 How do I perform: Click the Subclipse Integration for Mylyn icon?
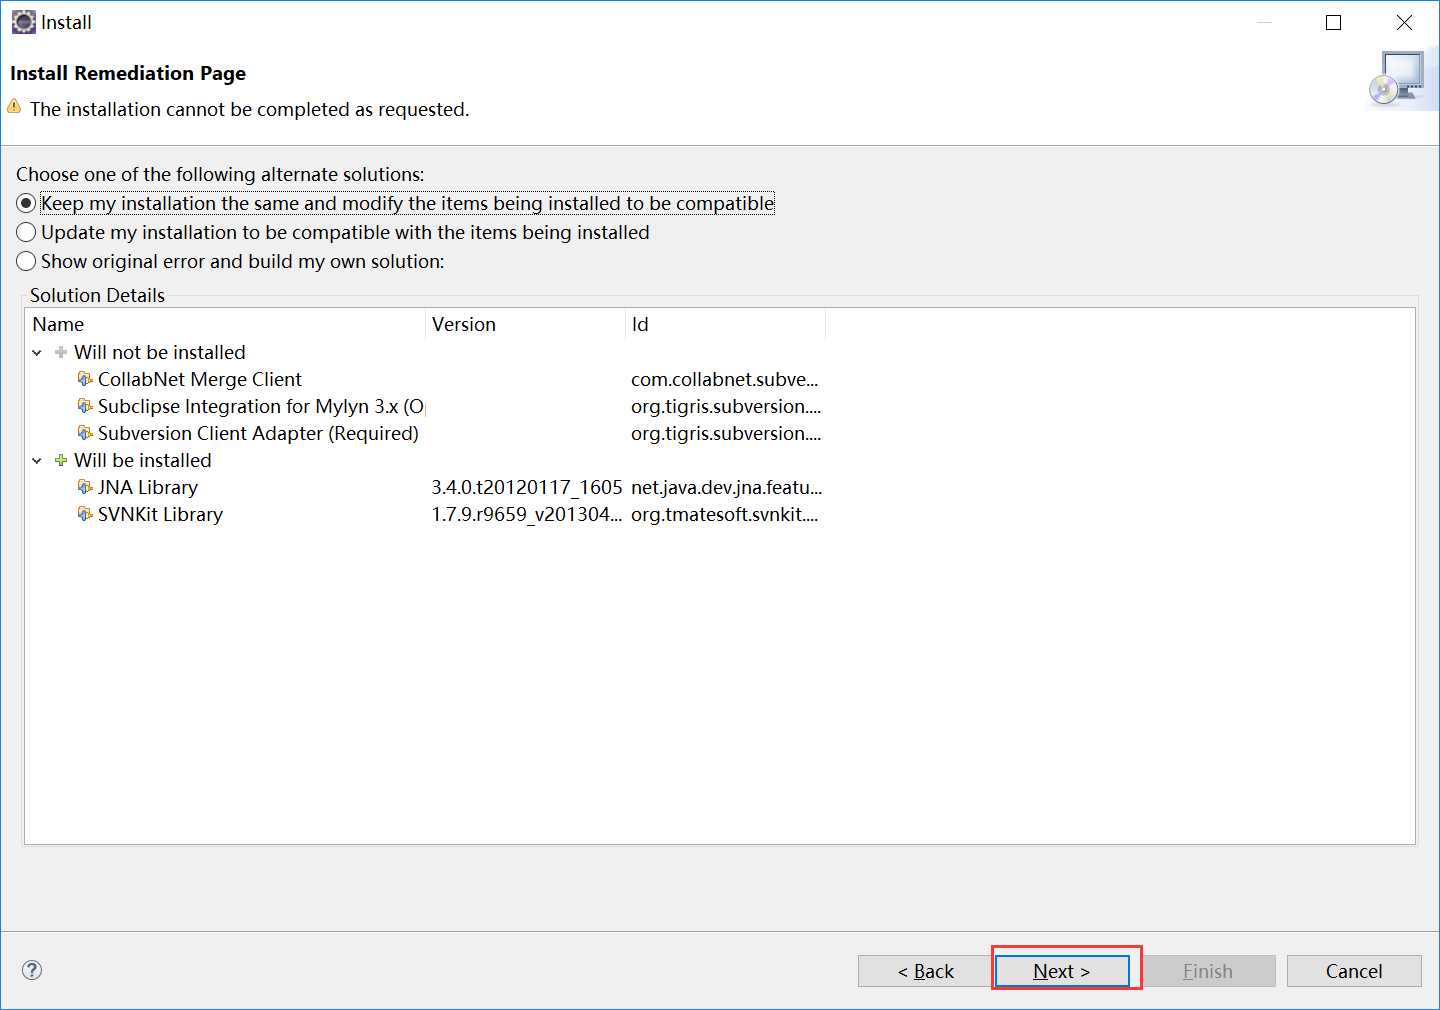click(x=85, y=406)
